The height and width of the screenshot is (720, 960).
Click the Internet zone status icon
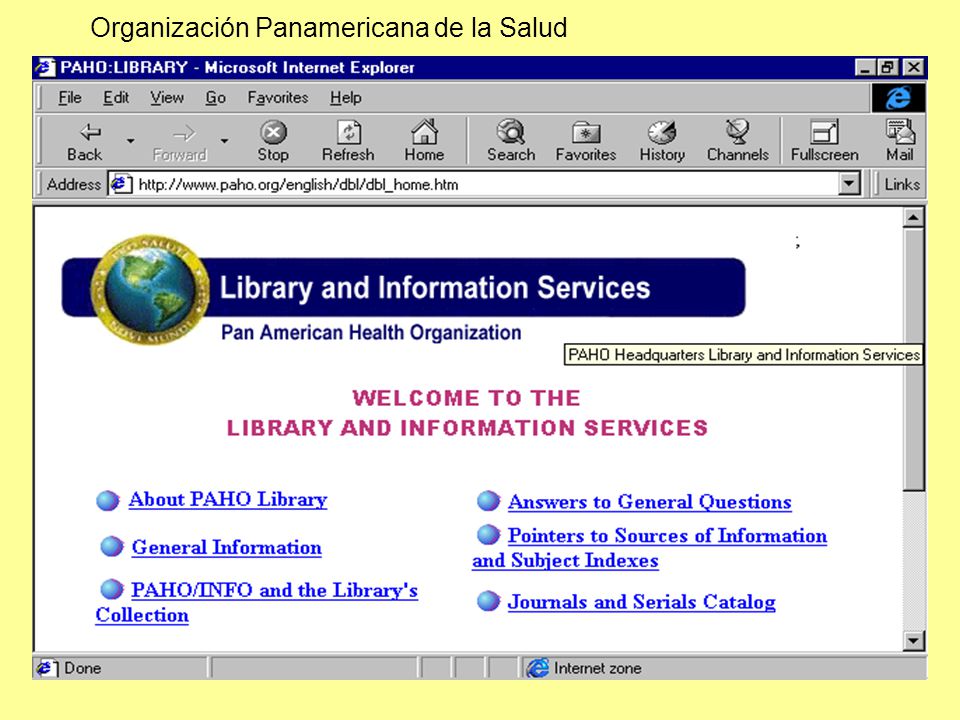[x=538, y=668]
